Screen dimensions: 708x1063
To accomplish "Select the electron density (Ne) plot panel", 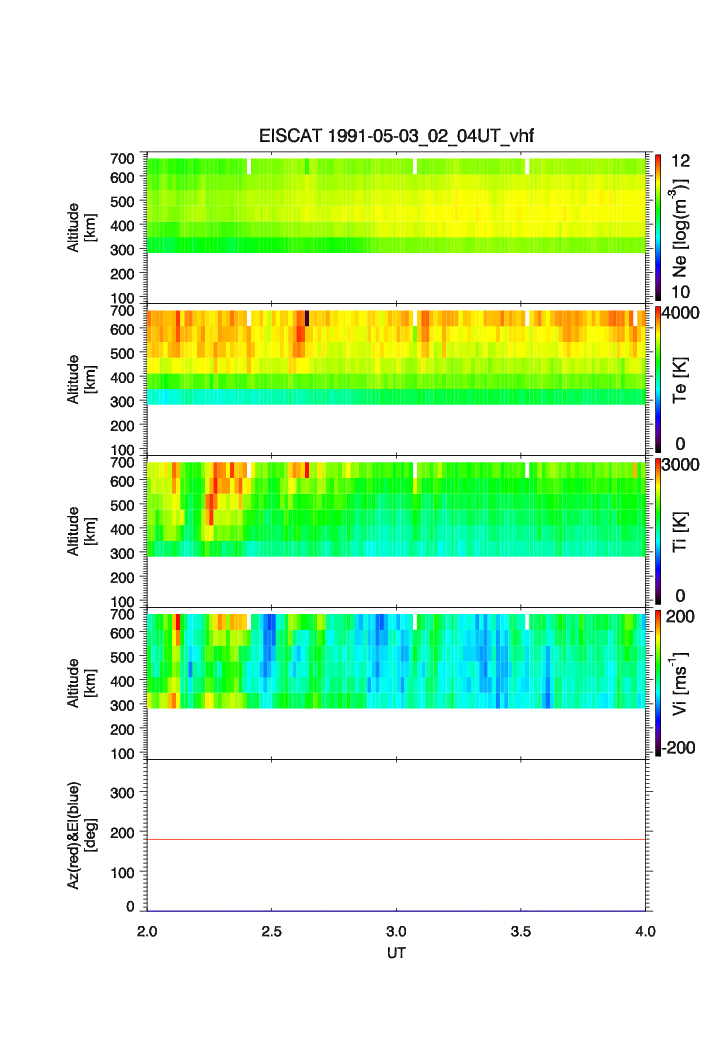I will pos(397,228).
